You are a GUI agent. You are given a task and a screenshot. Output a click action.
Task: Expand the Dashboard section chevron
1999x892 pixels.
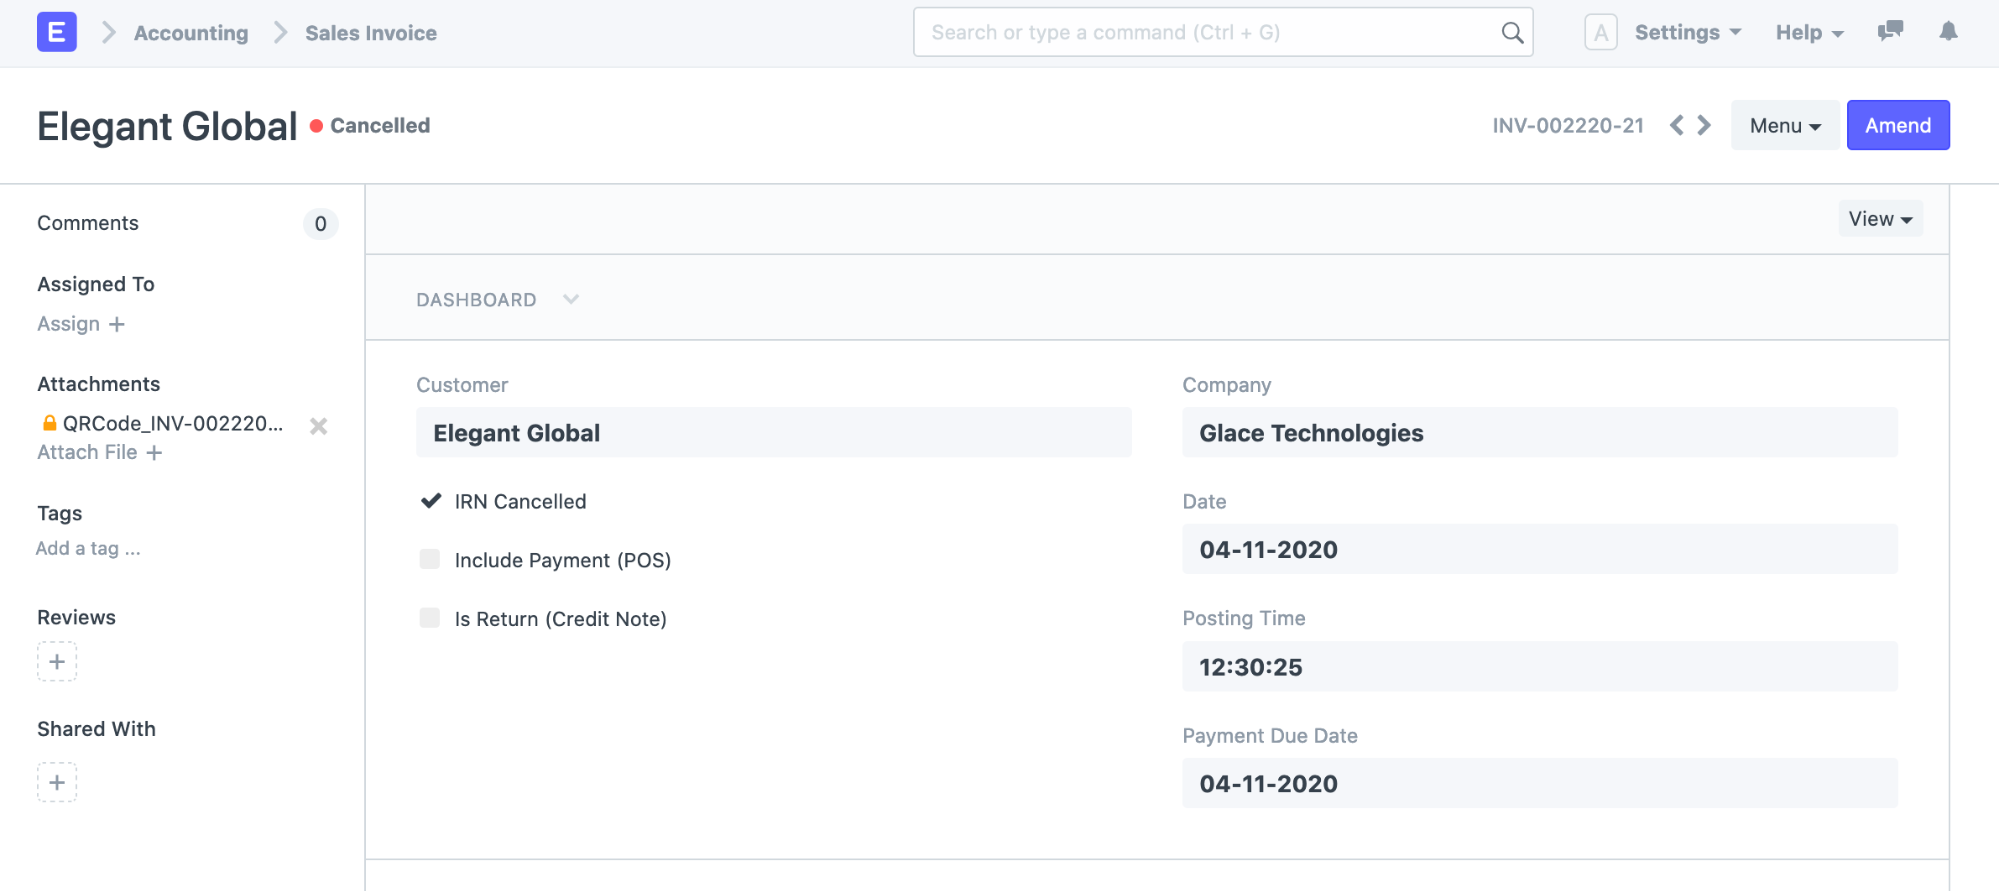[571, 299]
